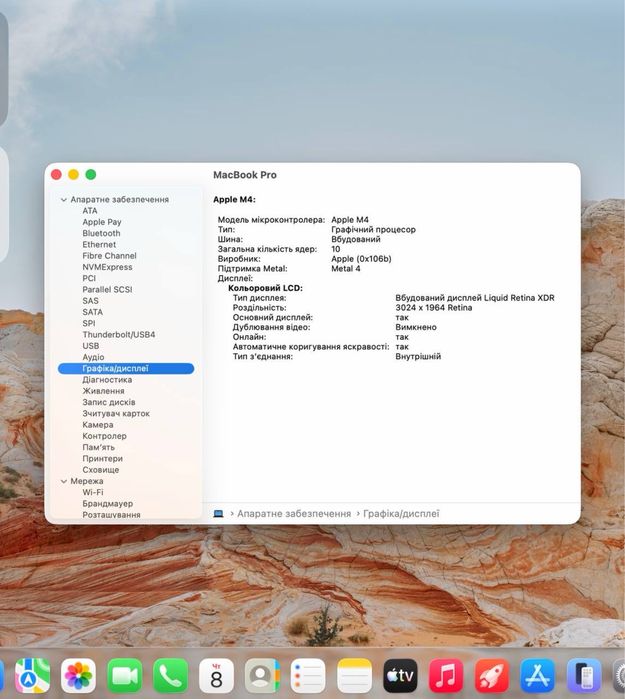Click the Внутрішній connection type value
Screen dimensions: 625x699
pos(418,357)
